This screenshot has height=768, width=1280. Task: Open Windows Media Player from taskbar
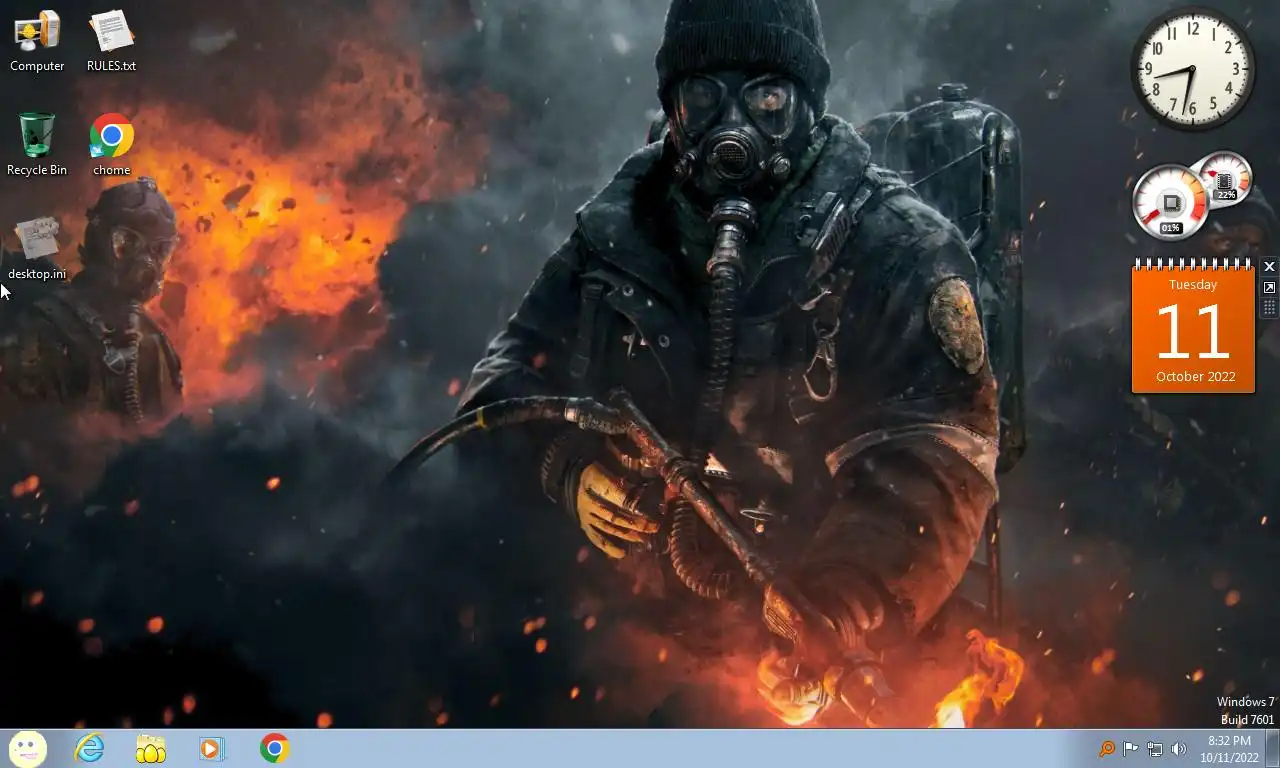point(212,748)
